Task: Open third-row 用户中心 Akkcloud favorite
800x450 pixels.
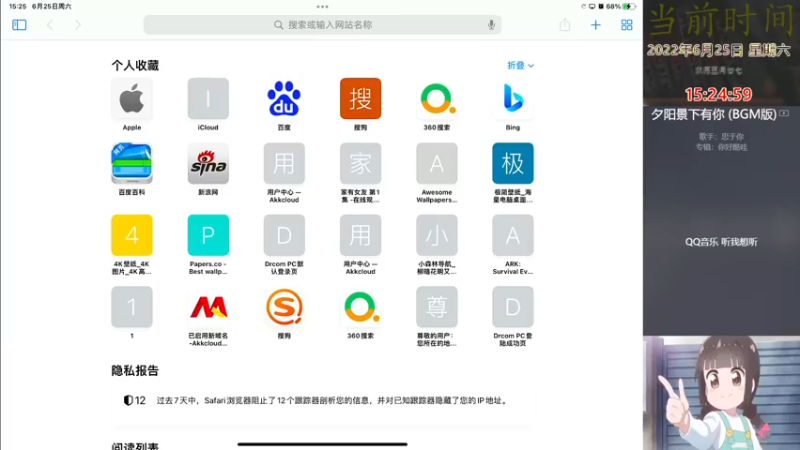Action: point(360,244)
